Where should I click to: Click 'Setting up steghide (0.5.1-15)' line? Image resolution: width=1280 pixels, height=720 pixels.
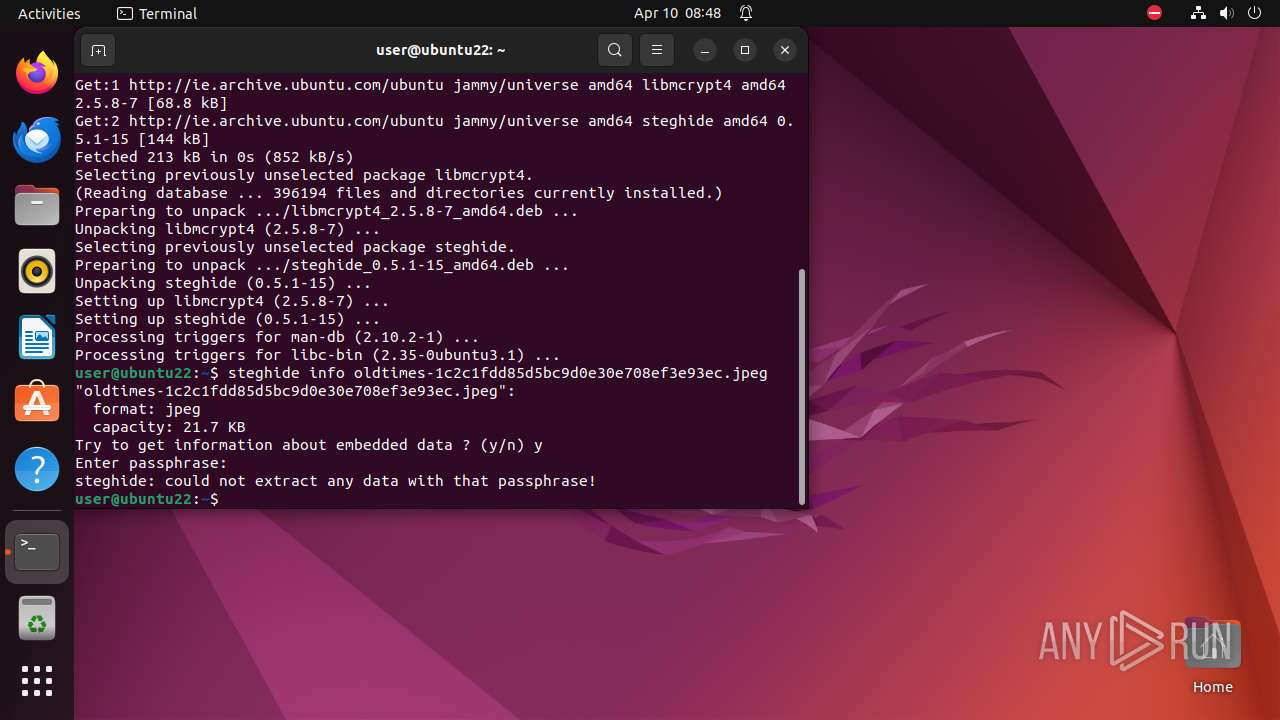click(227, 319)
